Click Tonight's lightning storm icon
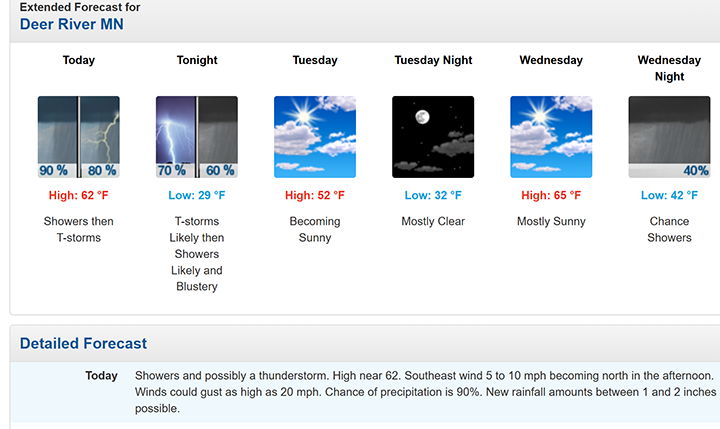The image size is (720, 429). click(197, 137)
